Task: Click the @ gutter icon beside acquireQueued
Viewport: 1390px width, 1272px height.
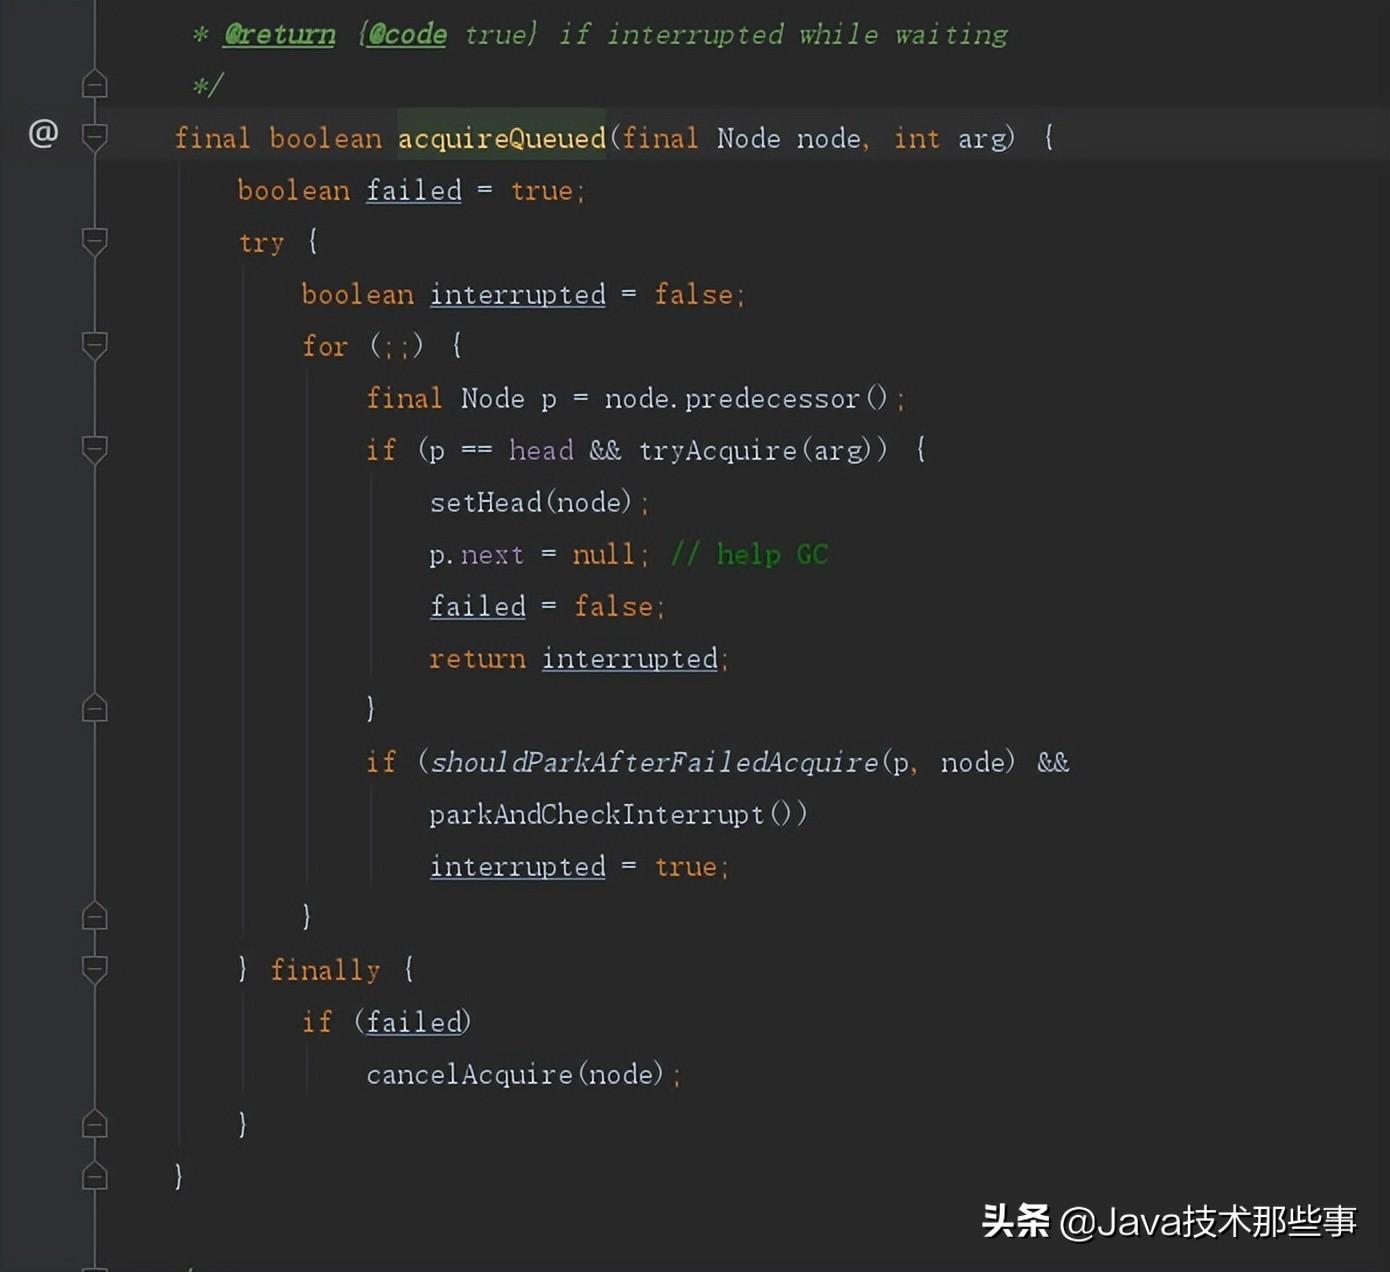Action: tap(43, 133)
